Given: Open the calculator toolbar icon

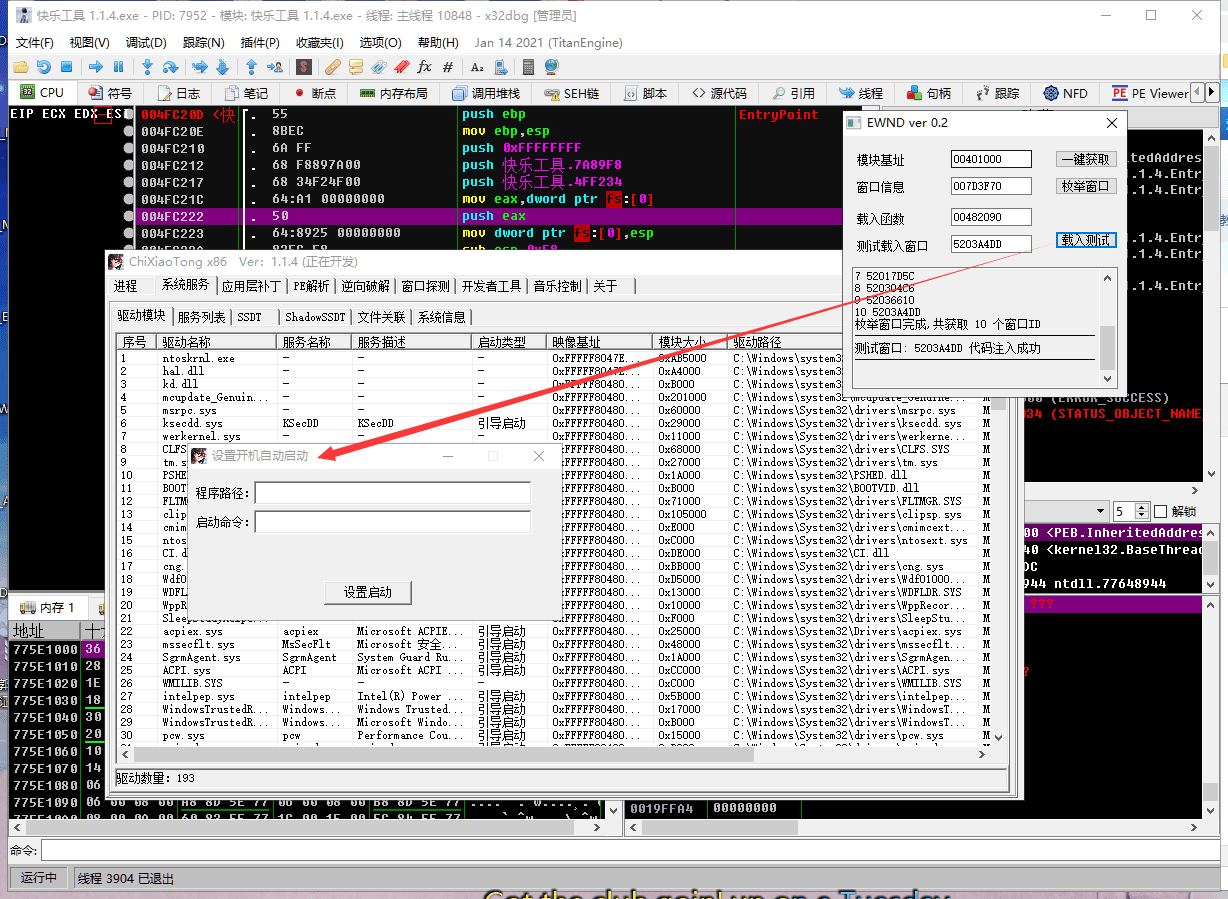Looking at the screenshot, I should point(529,67).
